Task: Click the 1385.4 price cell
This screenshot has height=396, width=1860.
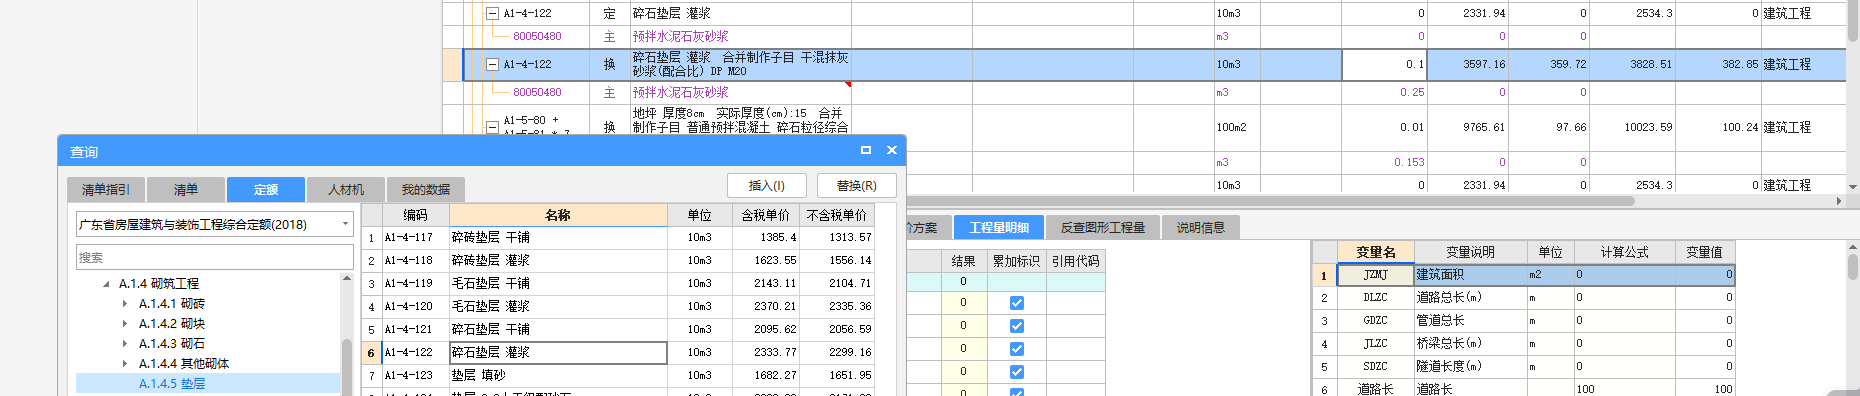Action: [x=765, y=238]
